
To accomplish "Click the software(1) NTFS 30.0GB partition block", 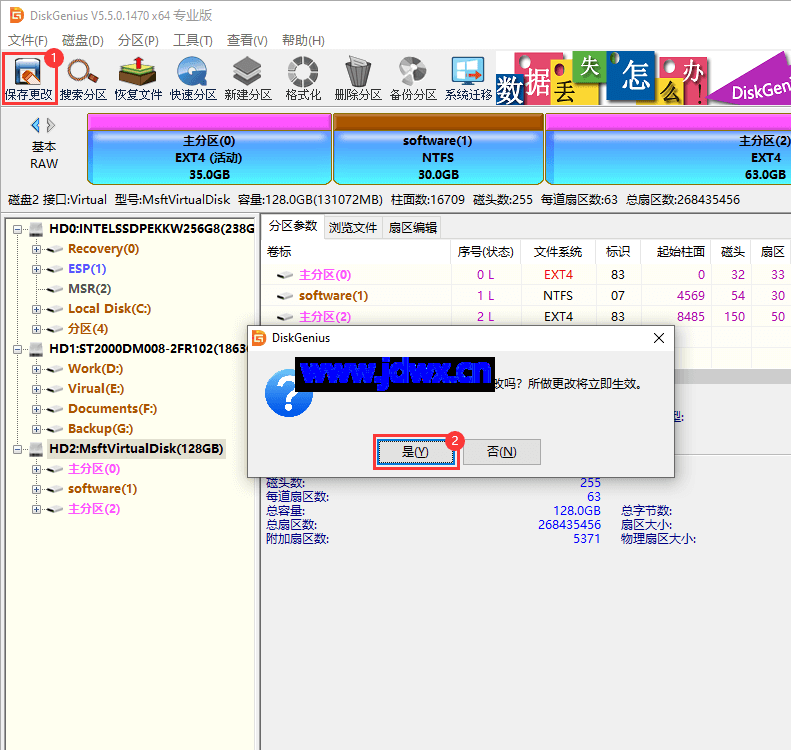I will [438, 149].
